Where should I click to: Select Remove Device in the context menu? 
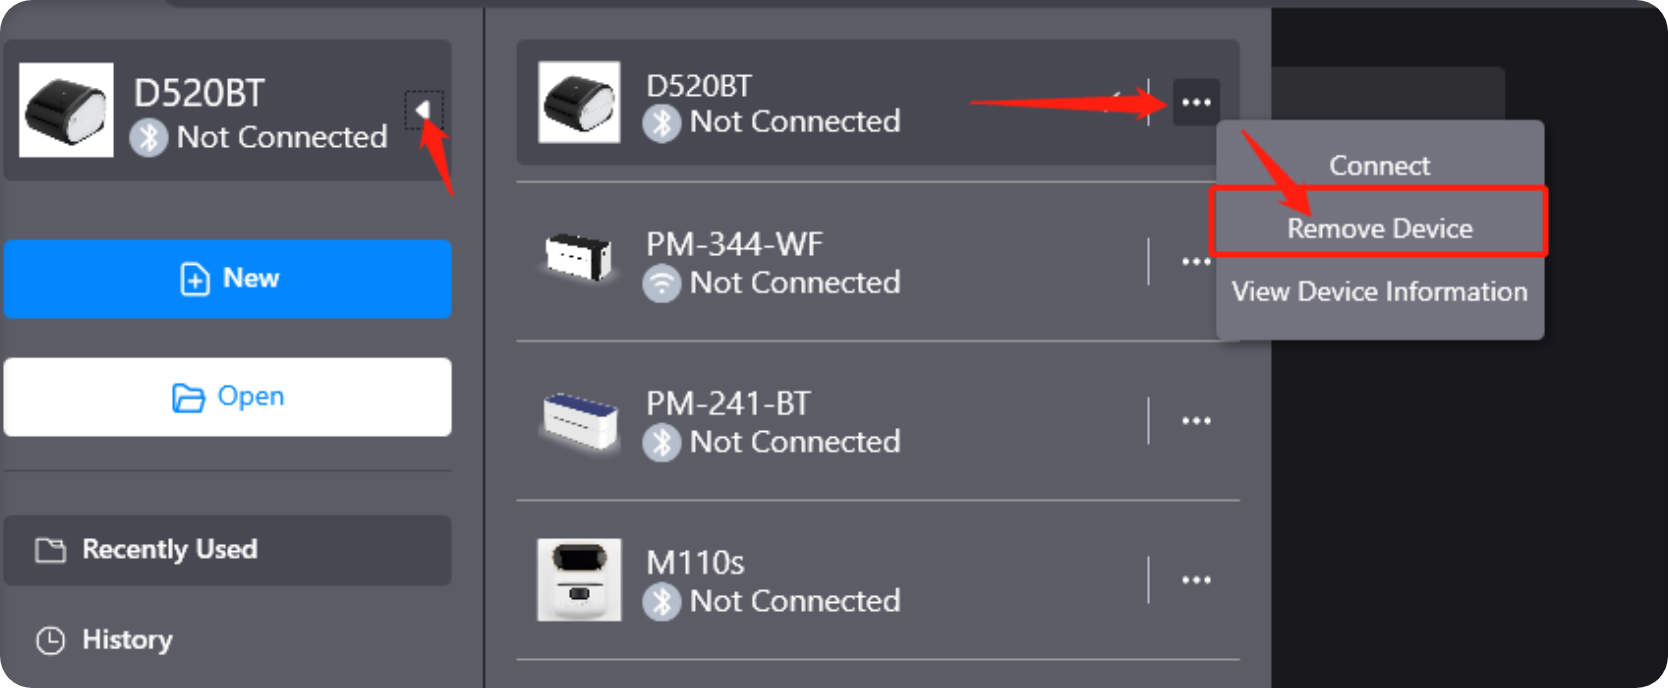coord(1379,228)
